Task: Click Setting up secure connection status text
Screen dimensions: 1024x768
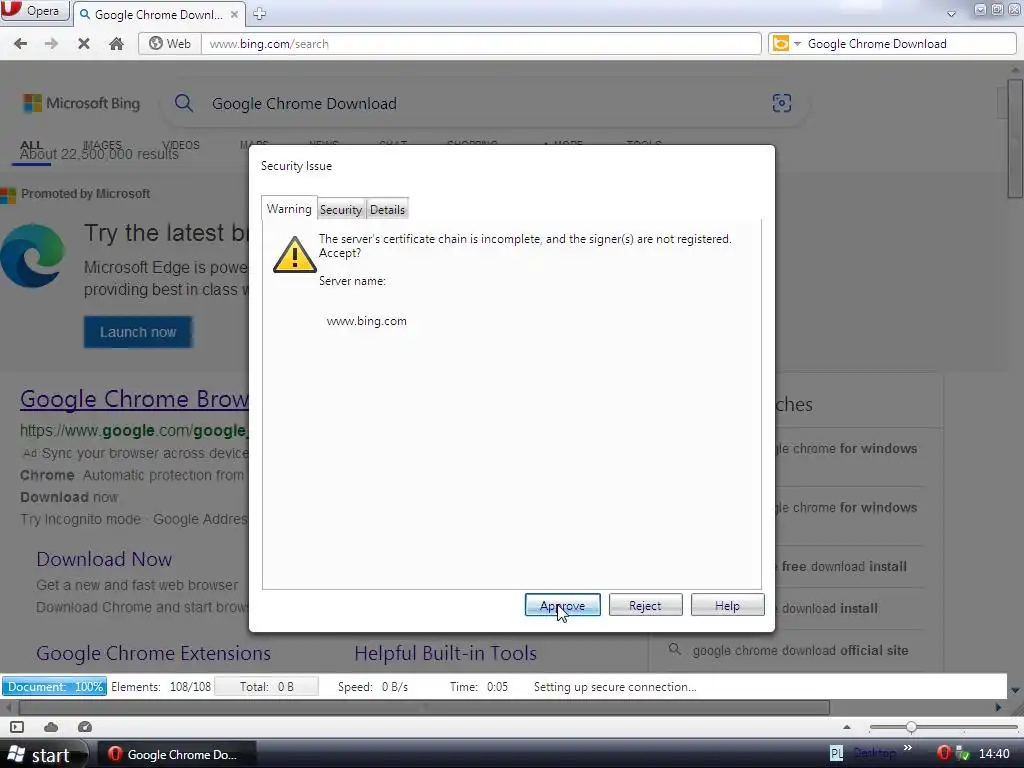Action: 615,686
